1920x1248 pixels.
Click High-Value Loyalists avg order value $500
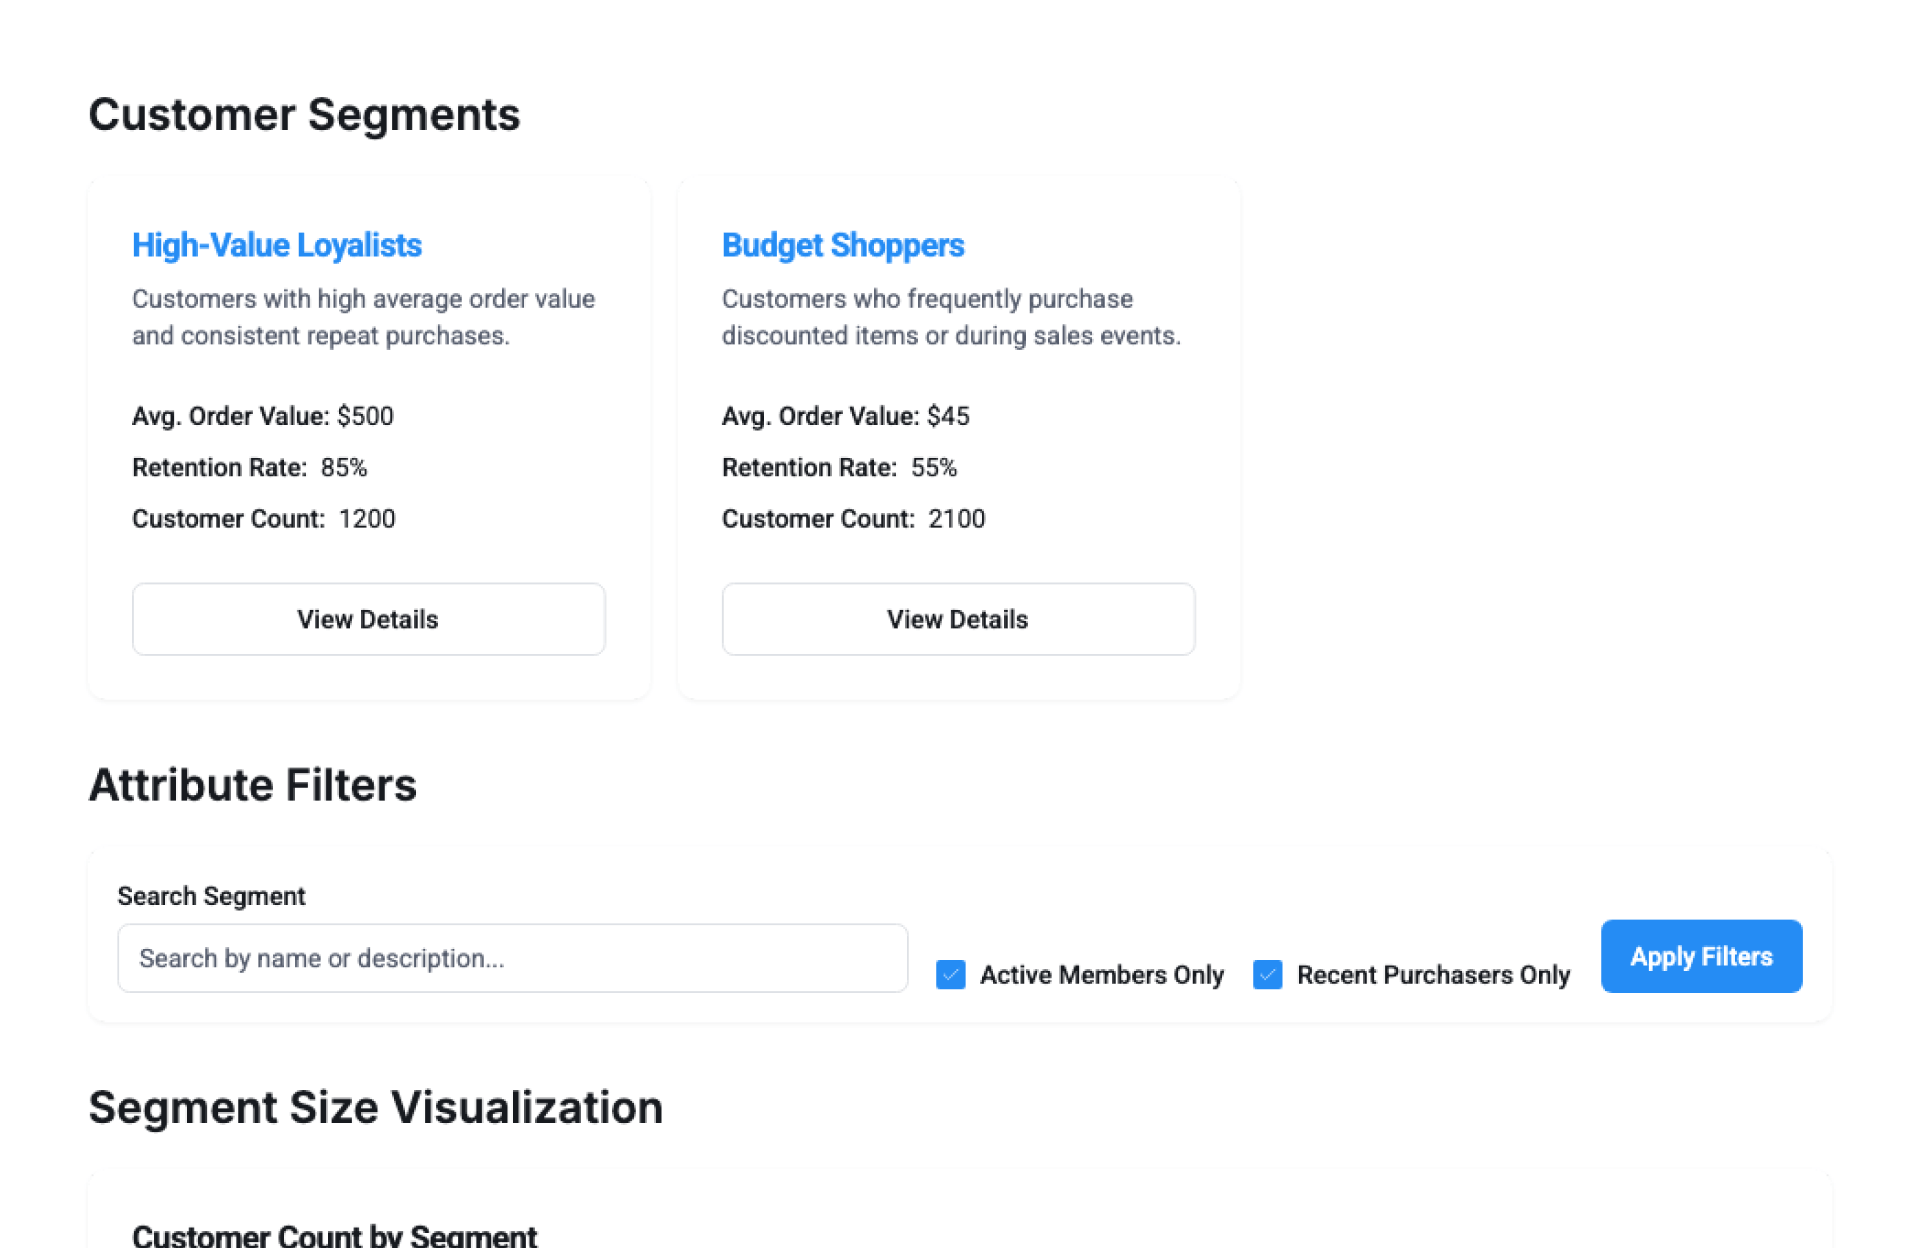pyautogui.click(x=365, y=416)
